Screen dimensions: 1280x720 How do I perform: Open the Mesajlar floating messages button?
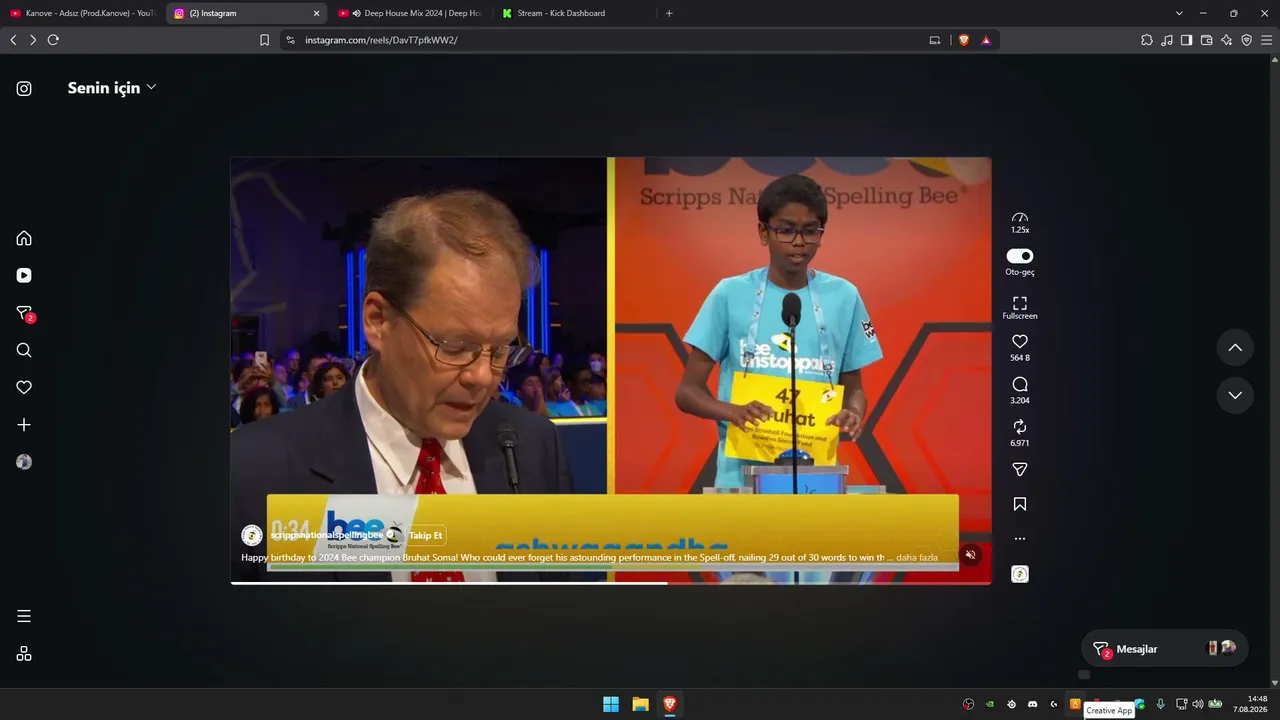pyautogui.click(x=1164, y=649)
